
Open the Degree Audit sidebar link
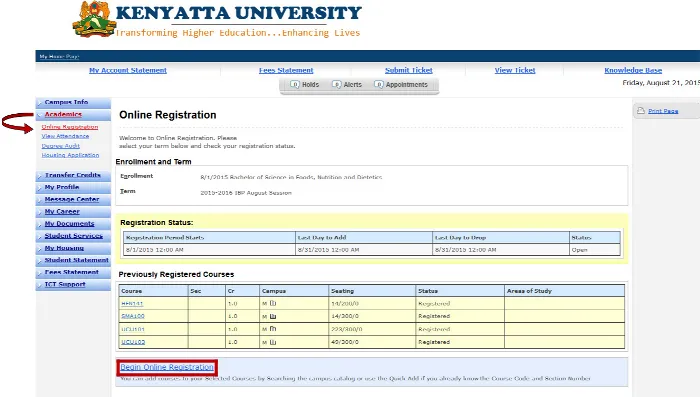tap(60, 146)
